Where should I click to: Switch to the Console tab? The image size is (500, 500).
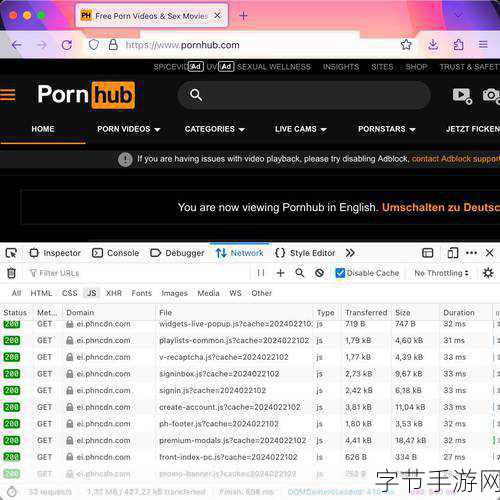coord(115,253)
